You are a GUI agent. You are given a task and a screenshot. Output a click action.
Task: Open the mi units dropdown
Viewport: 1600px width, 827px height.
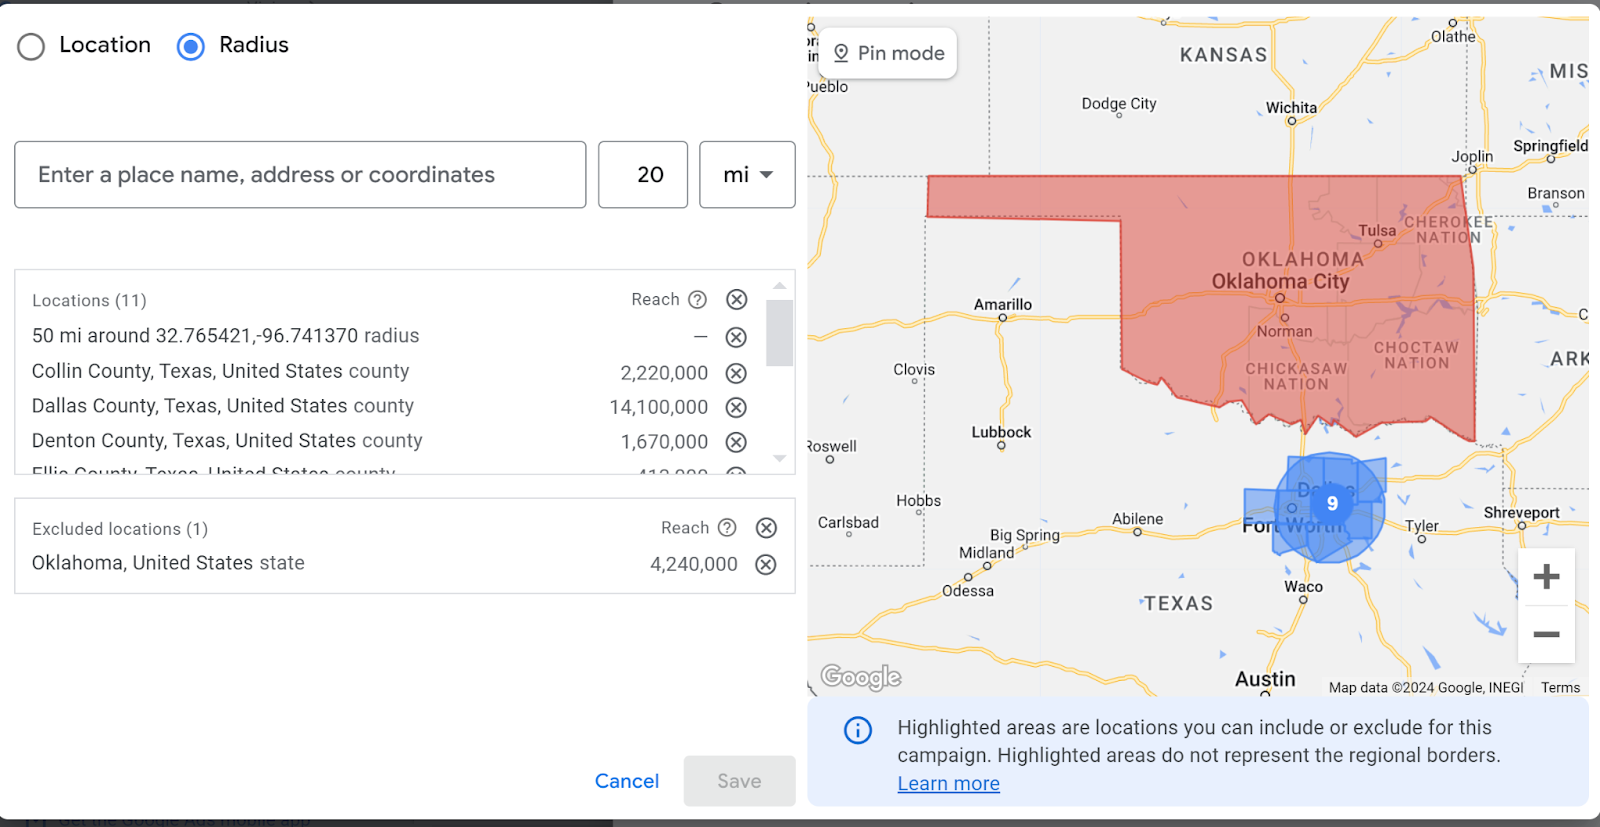point(747,175)
